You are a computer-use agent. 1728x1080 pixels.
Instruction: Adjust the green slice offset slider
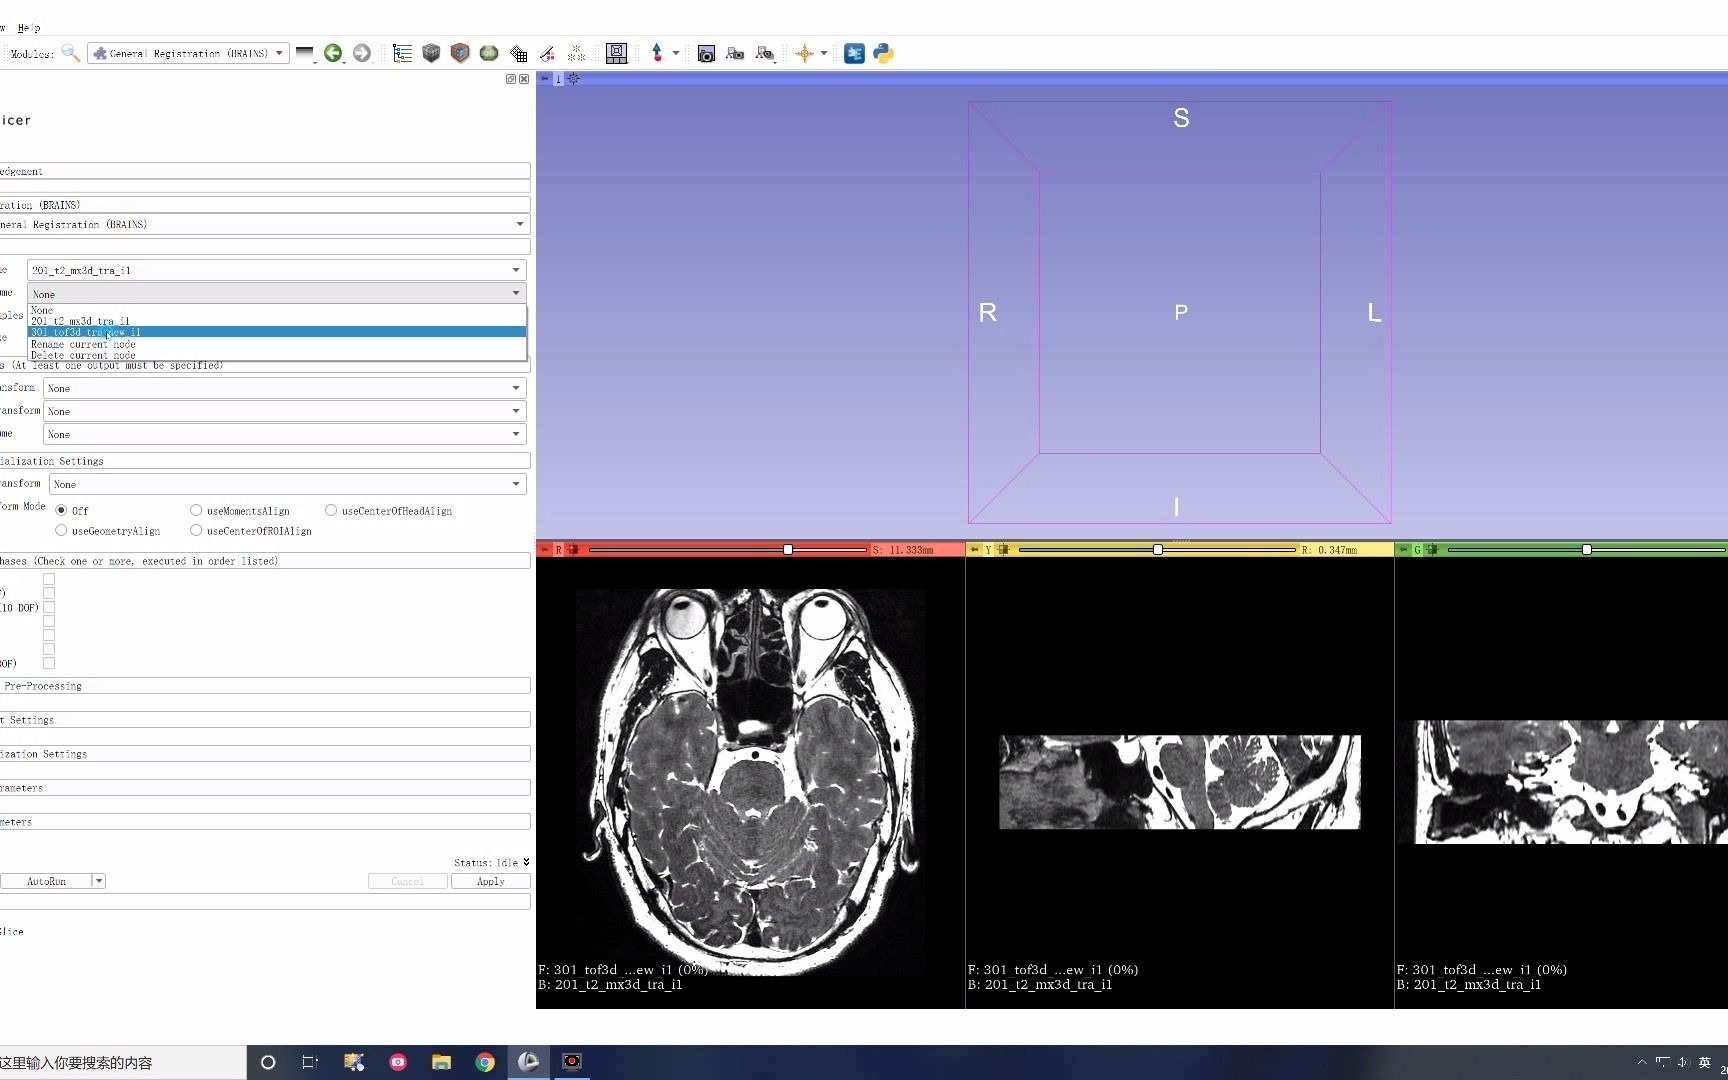tap(1587, 549)
